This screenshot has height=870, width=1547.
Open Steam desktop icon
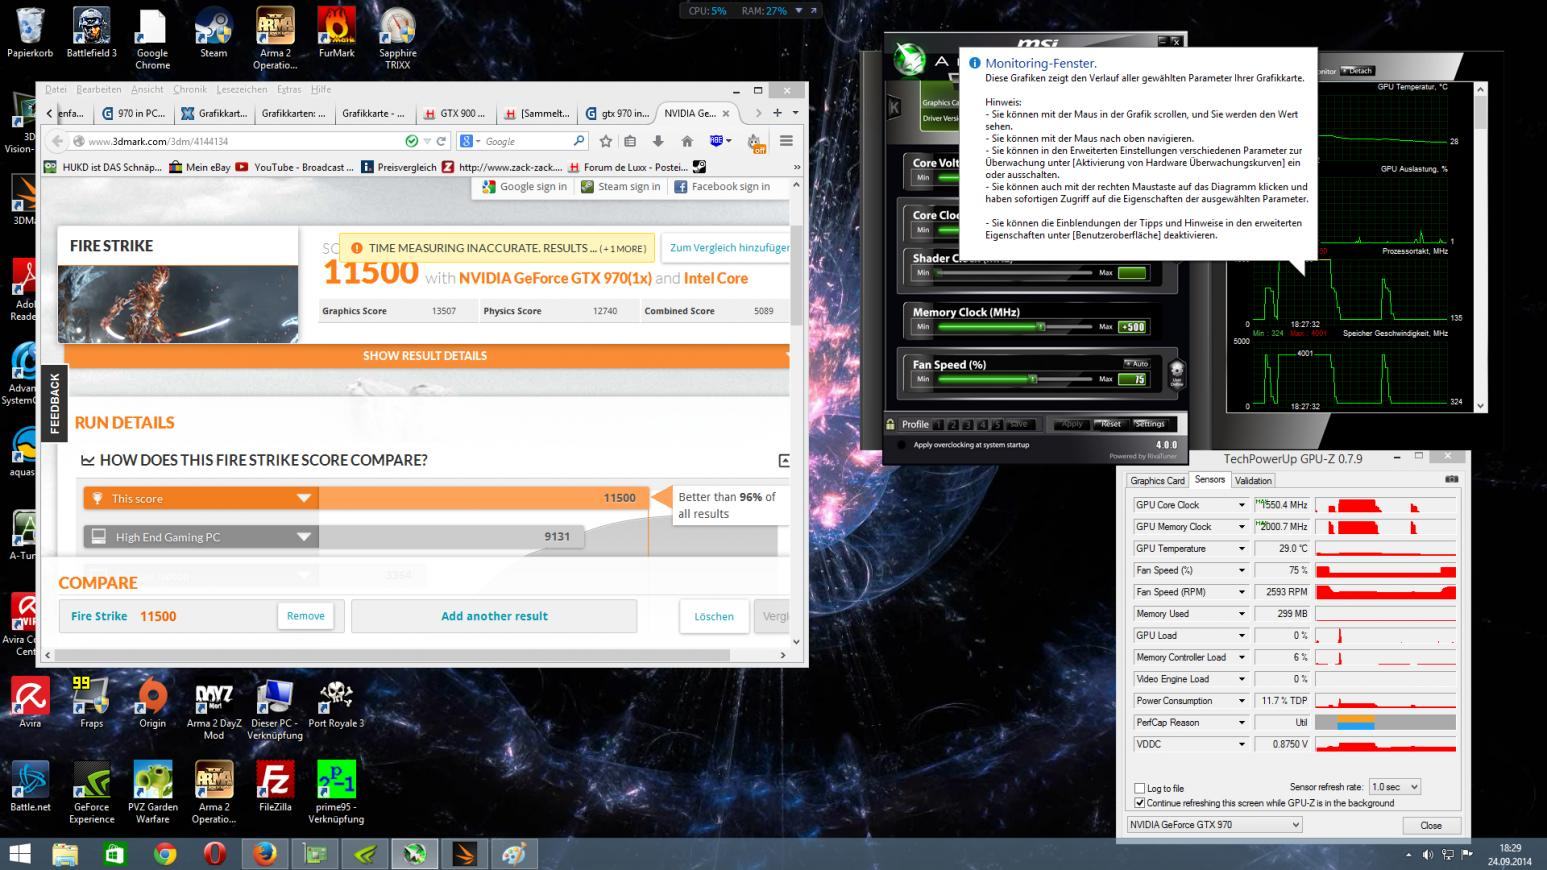point(213,32)
